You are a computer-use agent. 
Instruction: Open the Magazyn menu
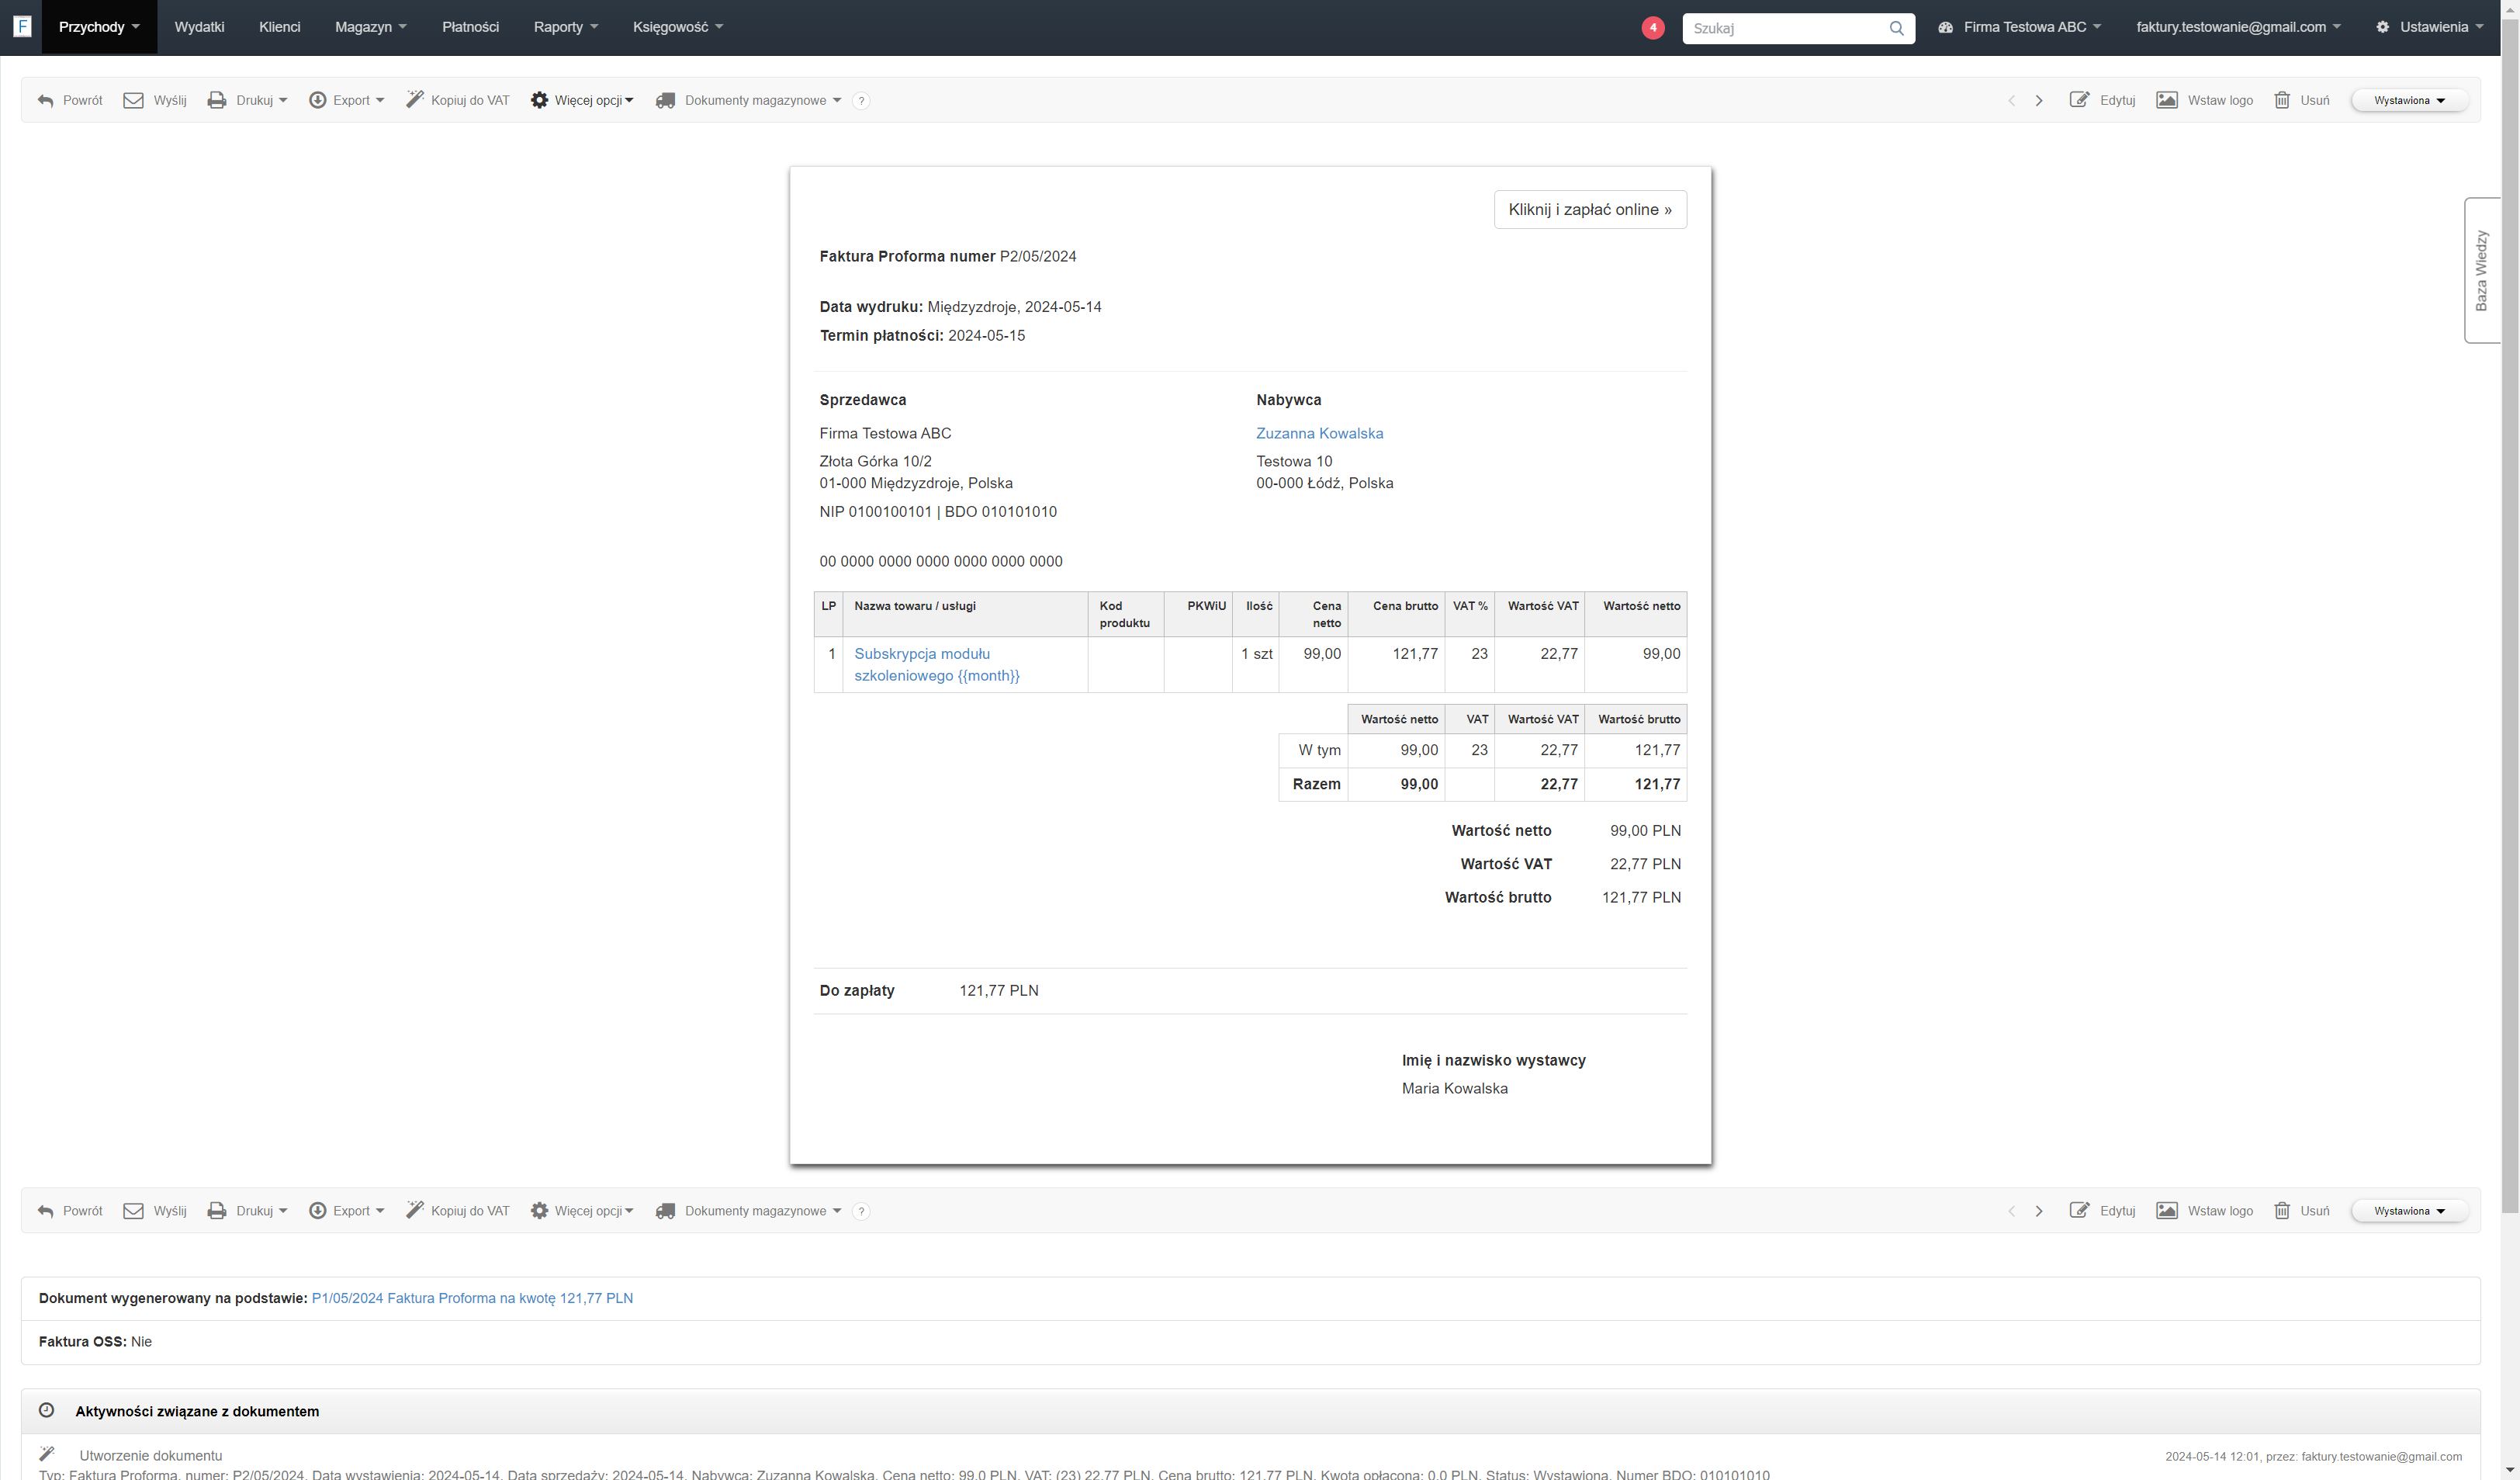pyautogui.click(x=370, y=27)
